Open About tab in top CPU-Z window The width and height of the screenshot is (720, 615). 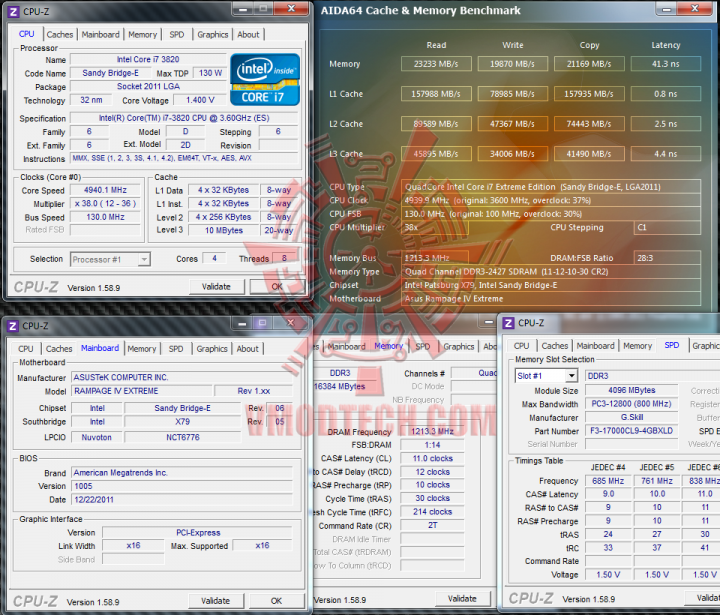pos(248,34)
